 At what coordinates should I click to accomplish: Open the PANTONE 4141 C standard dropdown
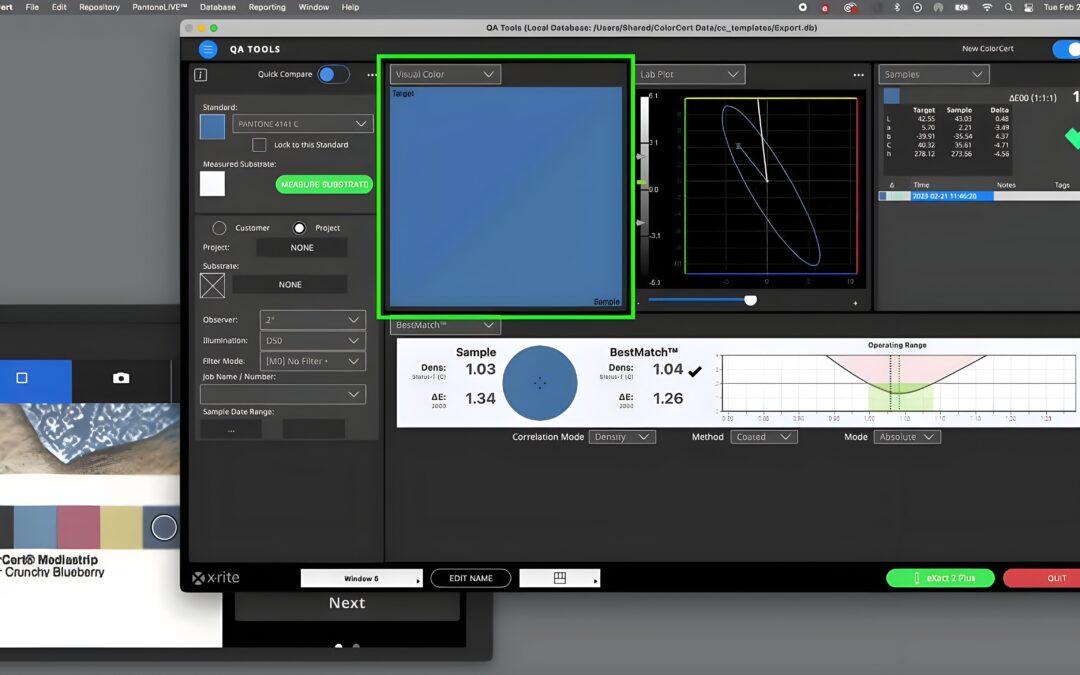(x=303, y=124)
